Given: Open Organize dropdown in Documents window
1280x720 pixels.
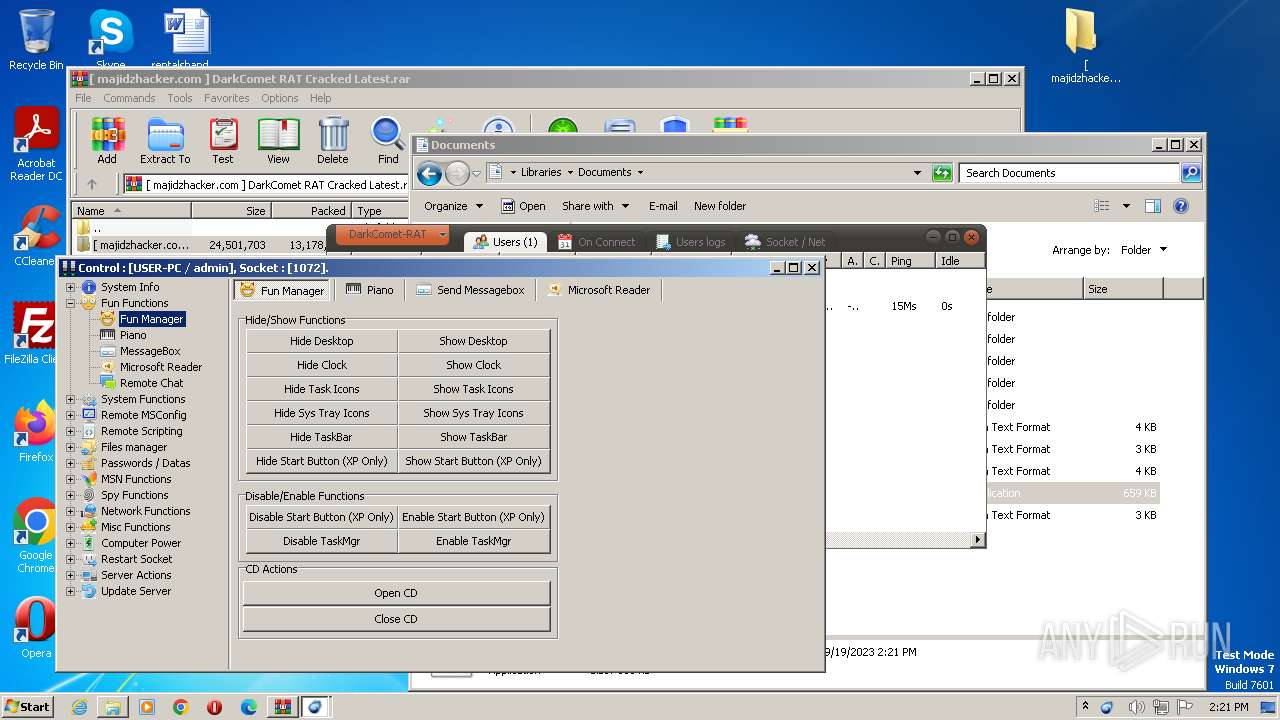Looking at the screenshot, I should click(x=453, y=206).
